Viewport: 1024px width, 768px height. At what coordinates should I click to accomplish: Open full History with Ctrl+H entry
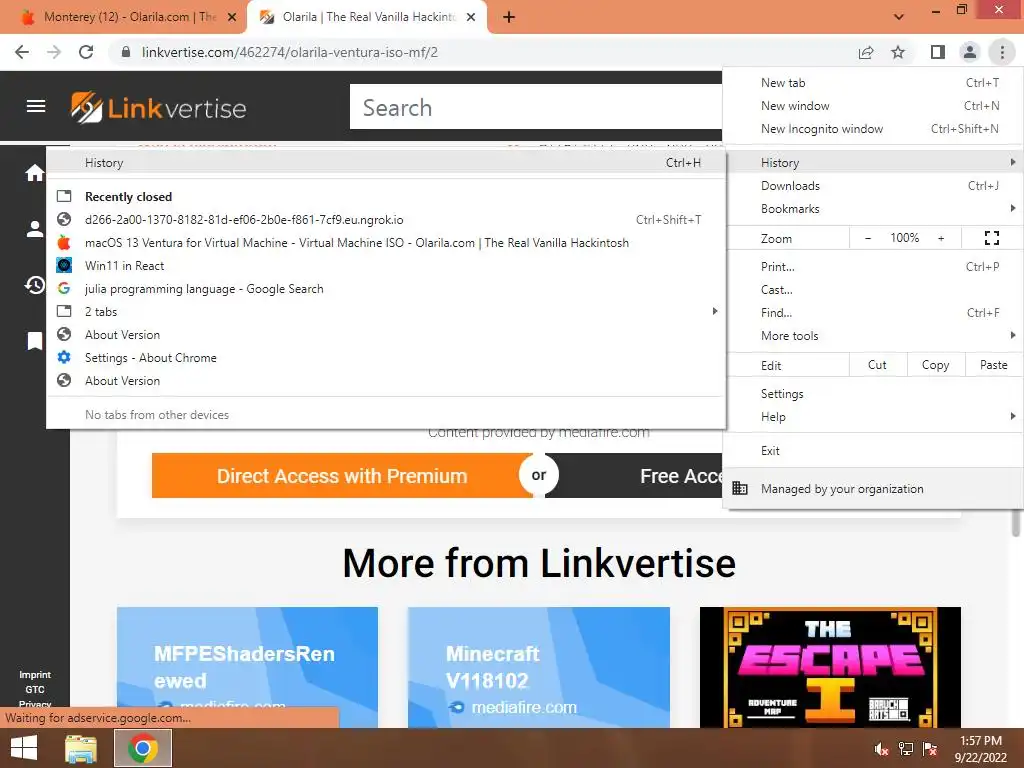(387, 163)
